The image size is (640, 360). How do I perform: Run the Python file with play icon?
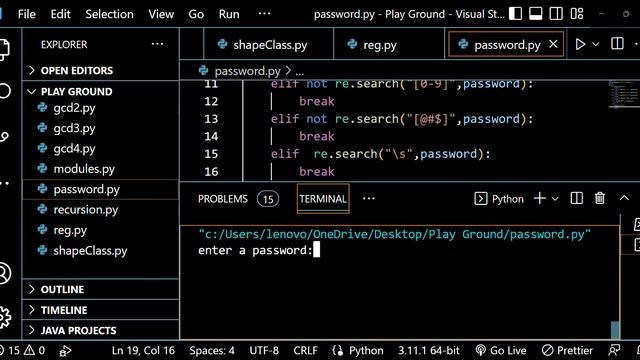pos(580,44)
